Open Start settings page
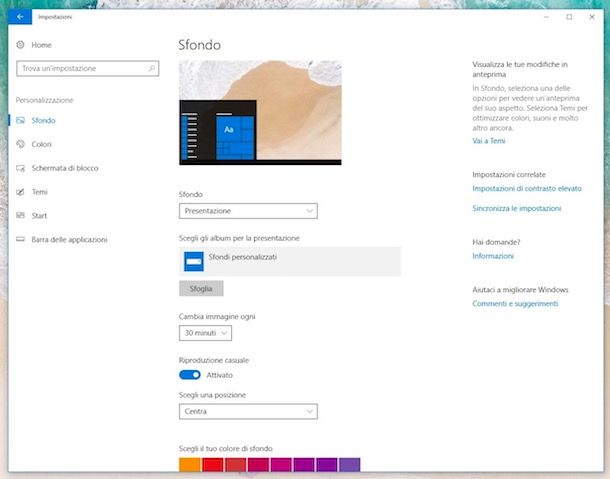Viewport: 610px width, 479px height. point(39,216)
